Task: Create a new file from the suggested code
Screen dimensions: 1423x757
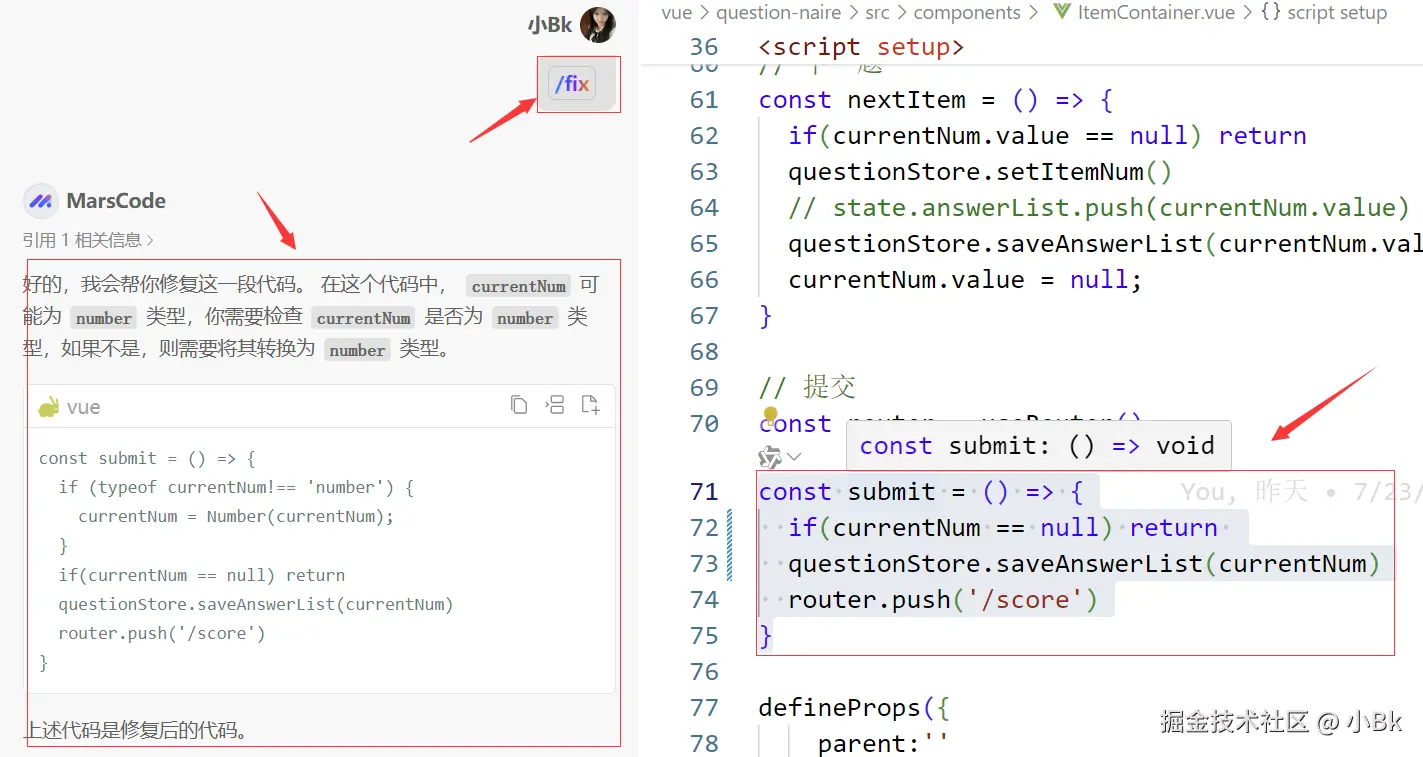Action: (591, 405)
